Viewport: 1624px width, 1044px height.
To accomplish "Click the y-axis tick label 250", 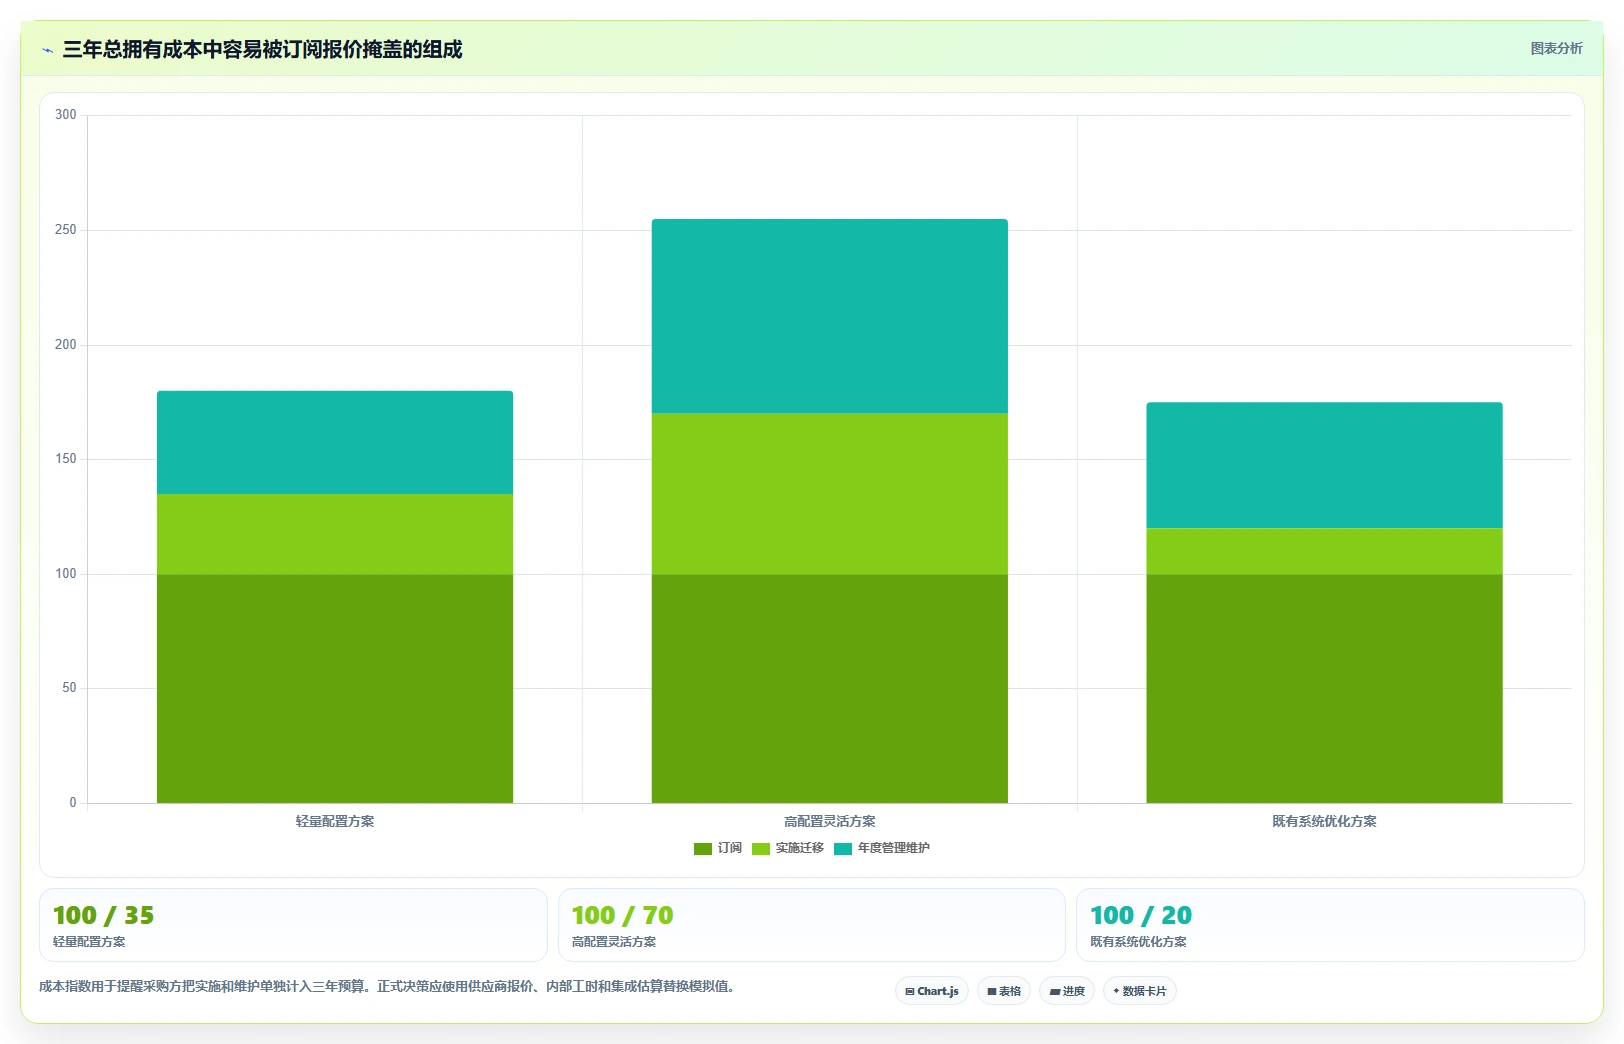I will pos(66,230).
